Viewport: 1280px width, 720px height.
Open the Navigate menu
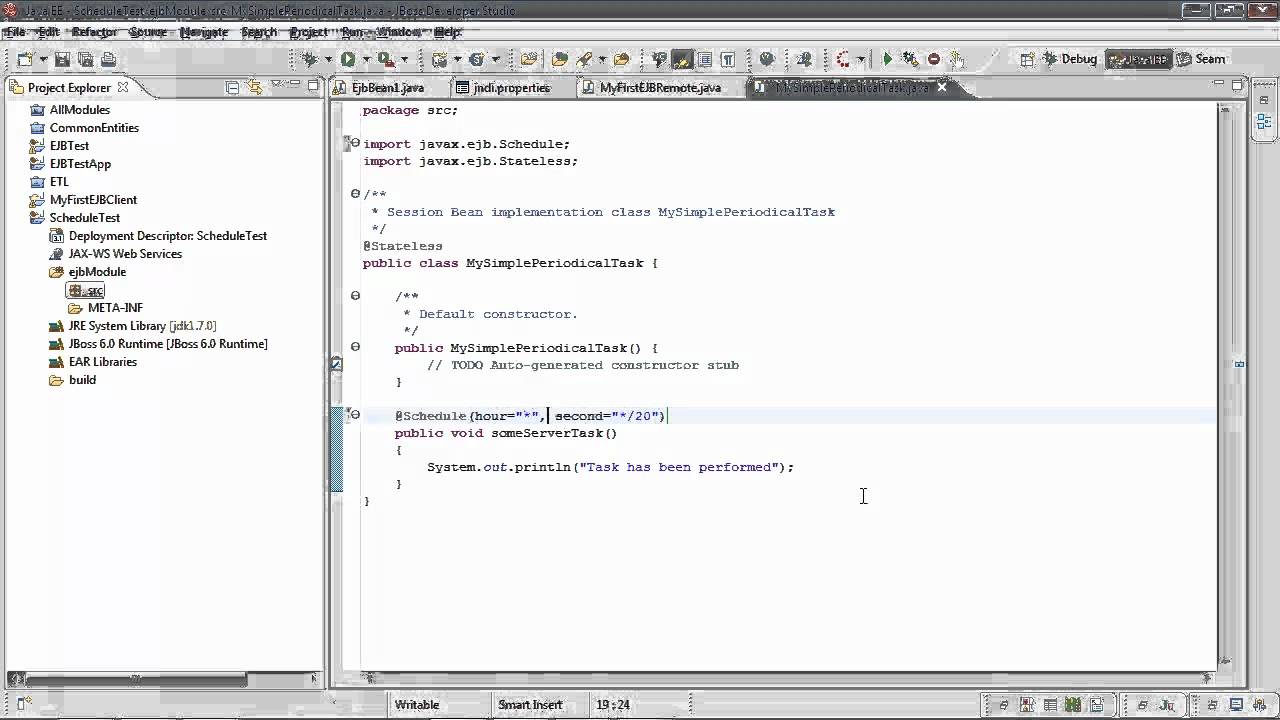[204, 32]
